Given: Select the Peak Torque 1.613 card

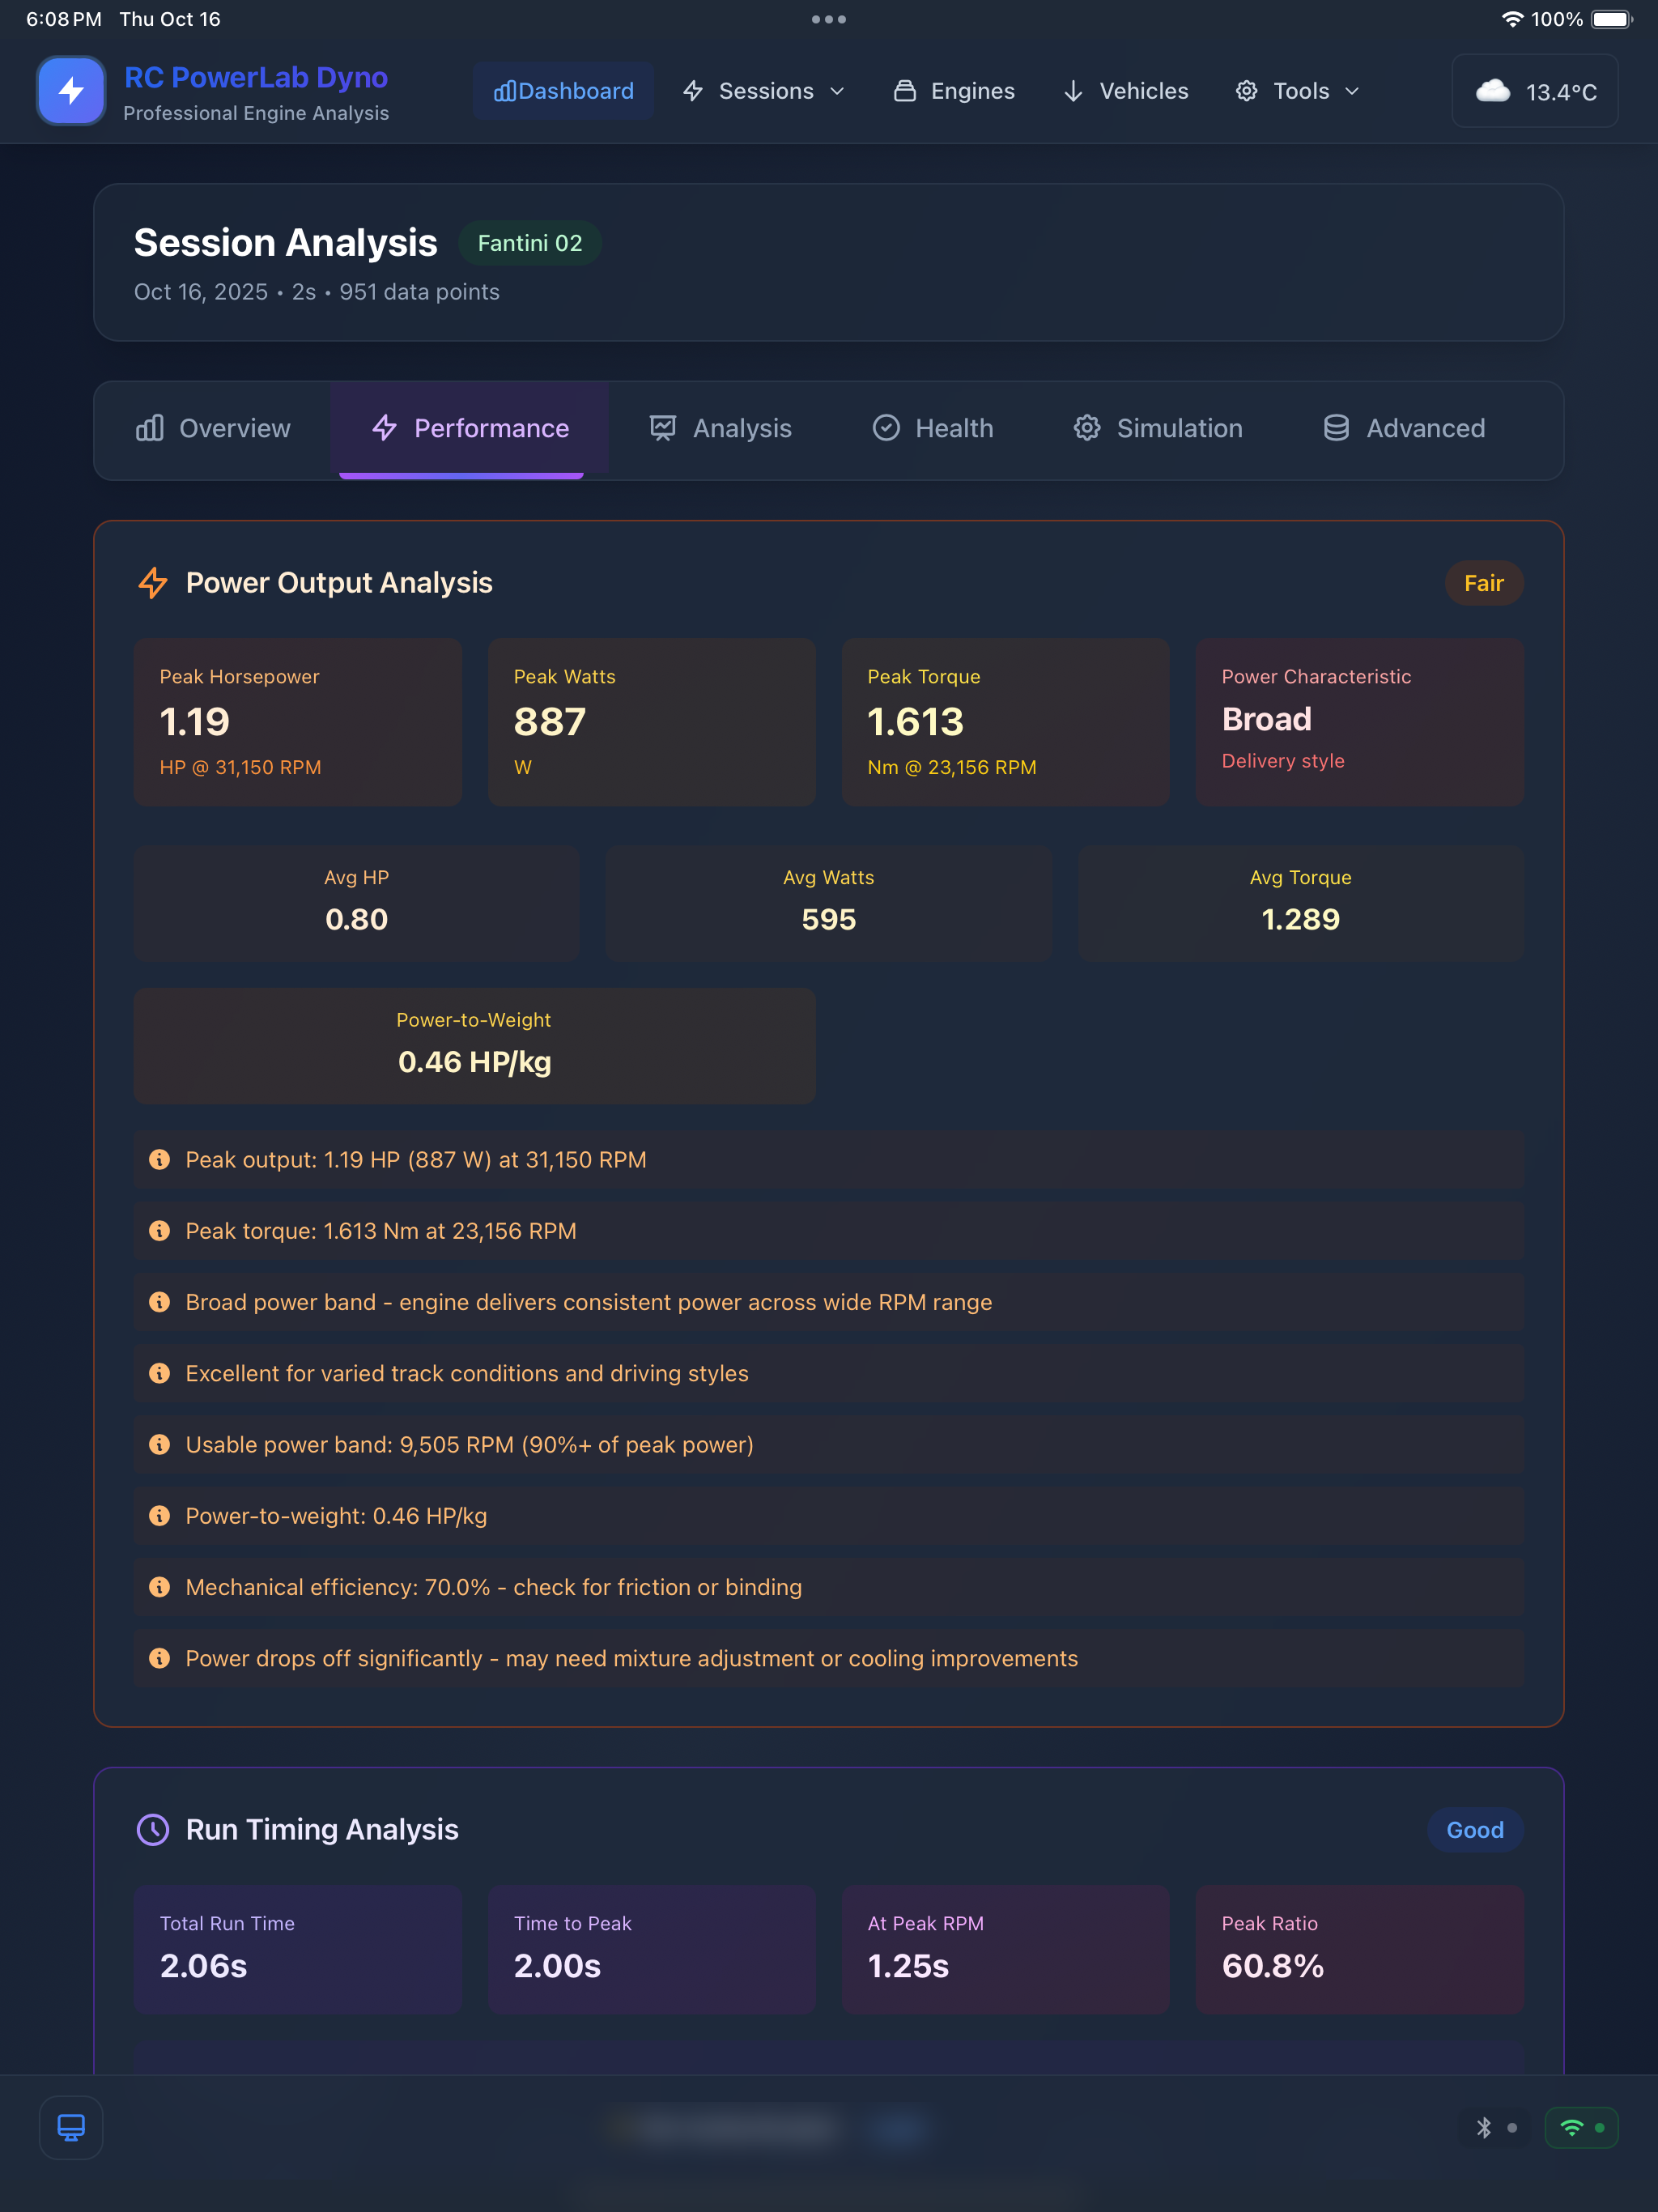Looking at the screenshot, I should [1006, 722].
